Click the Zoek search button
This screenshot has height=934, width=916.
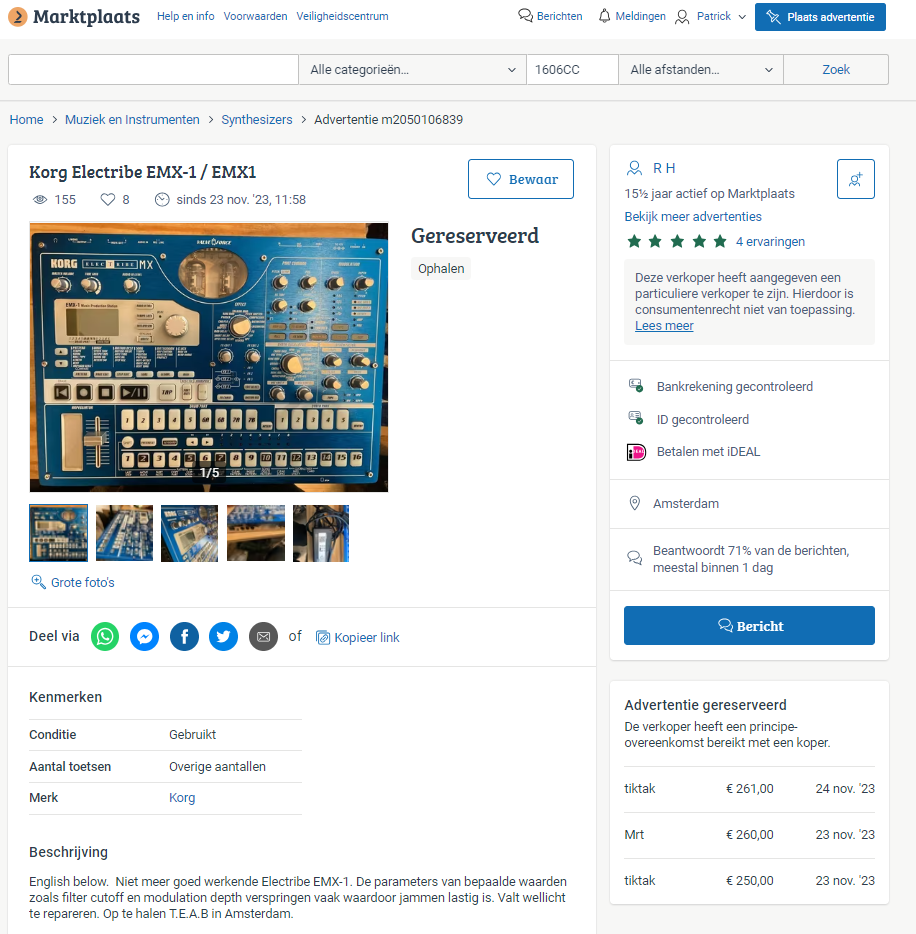[836, 70]
